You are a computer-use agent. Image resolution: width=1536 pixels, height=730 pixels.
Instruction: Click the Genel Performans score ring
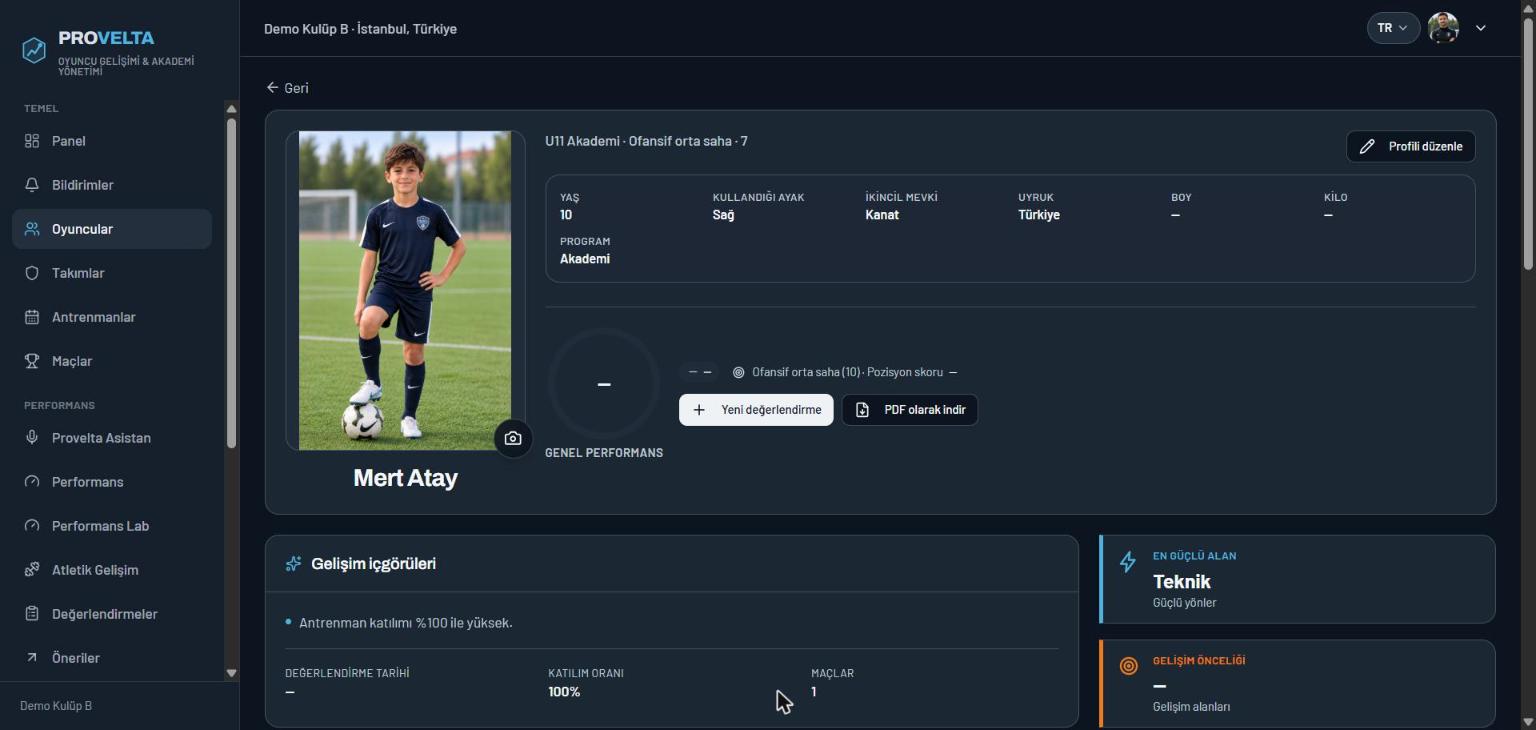click(604, 384)
